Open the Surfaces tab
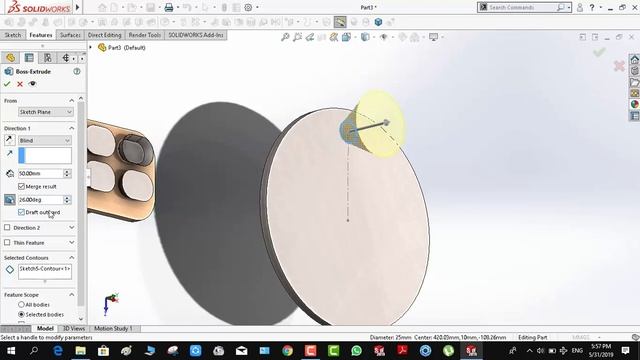Screen dimensions: 640x360 (x=70, y=35)
